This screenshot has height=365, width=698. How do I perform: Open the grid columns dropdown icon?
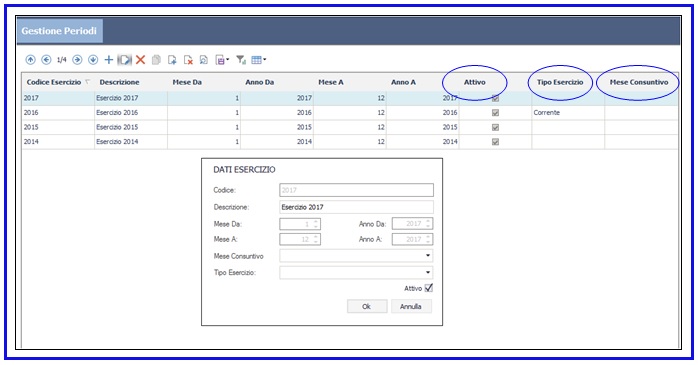pos(259,60)
